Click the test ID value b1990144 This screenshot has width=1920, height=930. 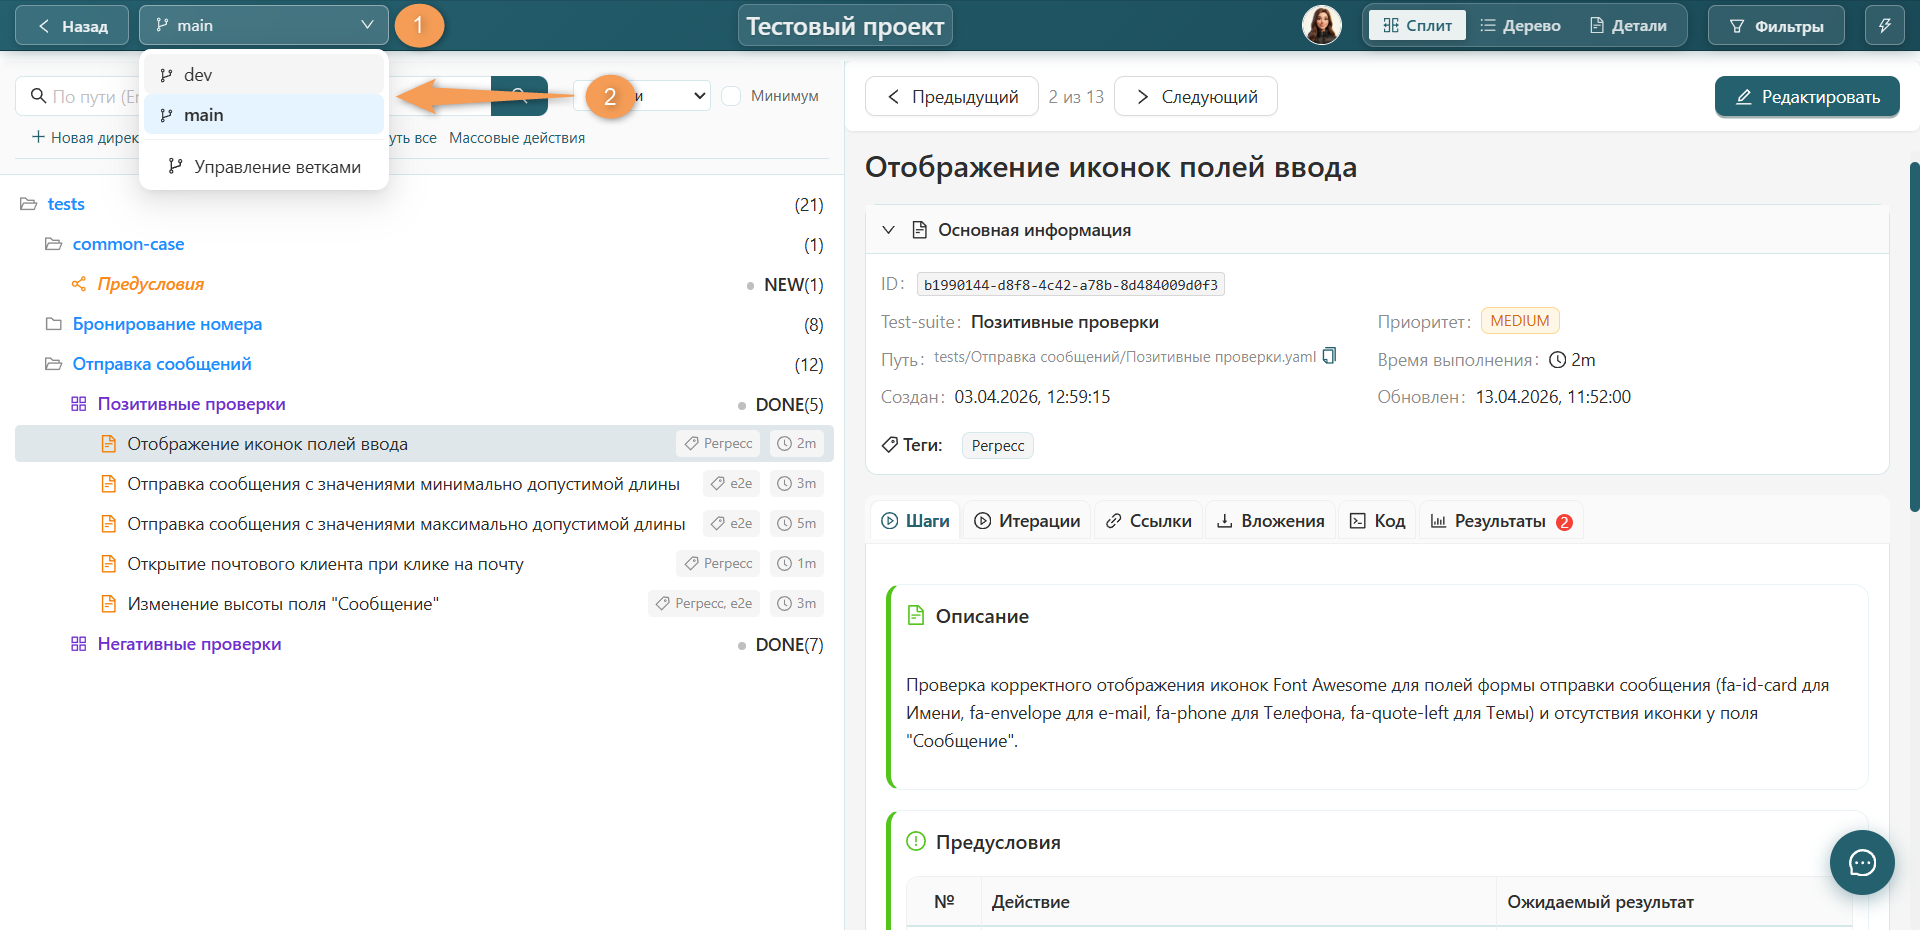point(1070,285)
